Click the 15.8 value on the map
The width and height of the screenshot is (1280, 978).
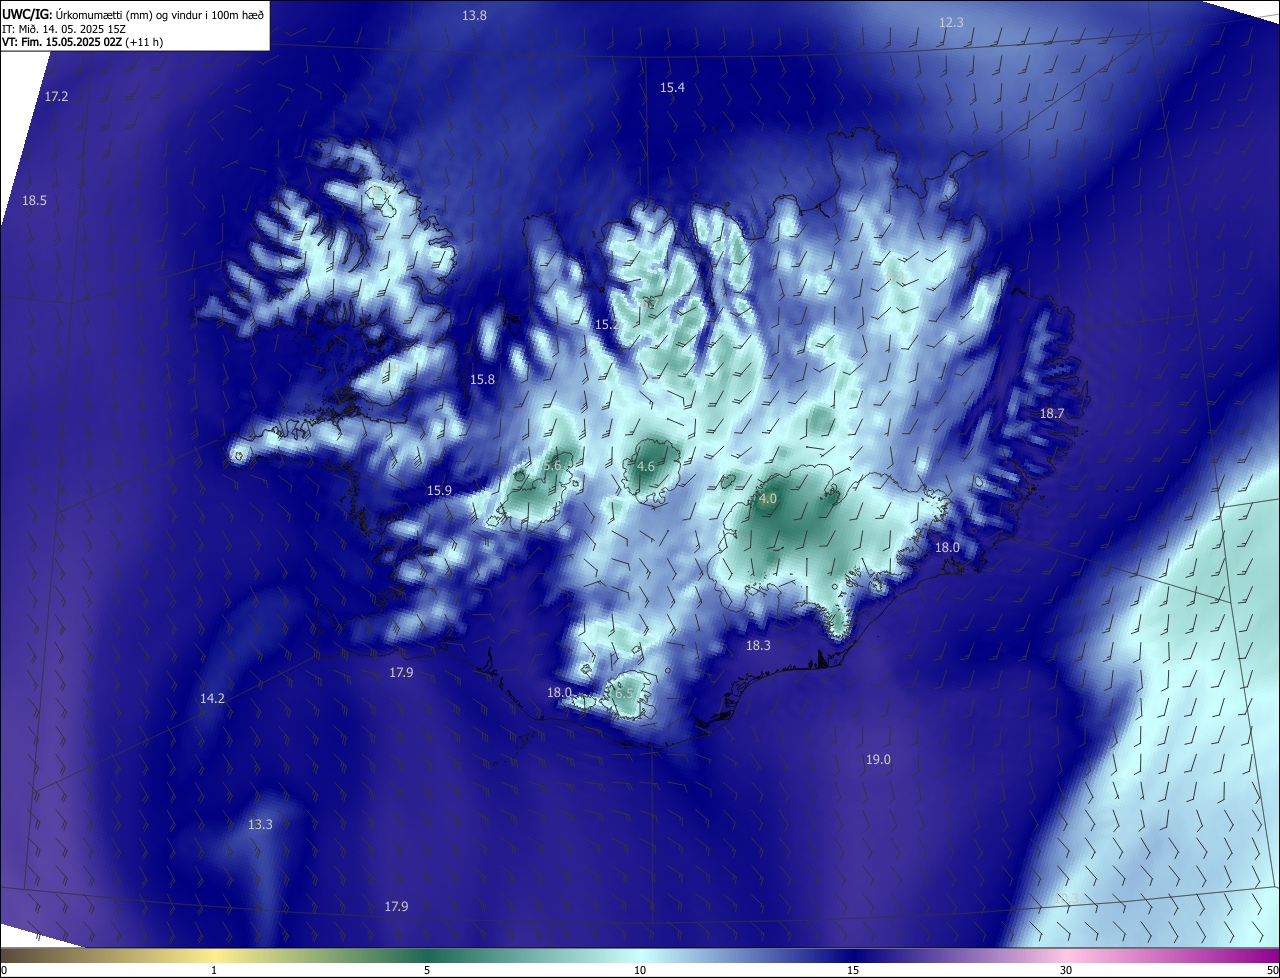click(482, 379)
